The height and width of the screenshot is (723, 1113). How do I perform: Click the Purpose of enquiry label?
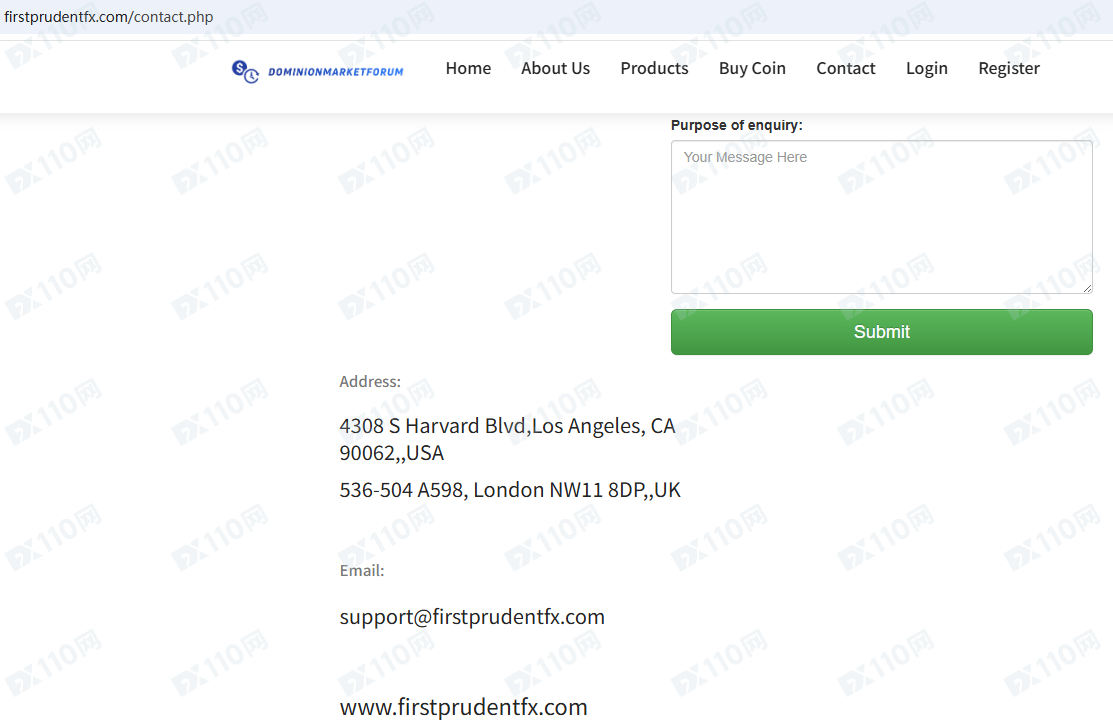coord(737,126)
